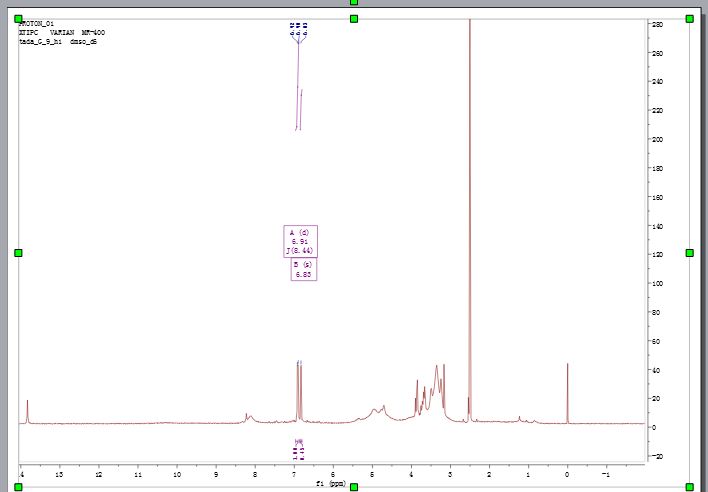Click the 0 tick label on ppm axis
The image size is (708, 492).
coord(567,474)
